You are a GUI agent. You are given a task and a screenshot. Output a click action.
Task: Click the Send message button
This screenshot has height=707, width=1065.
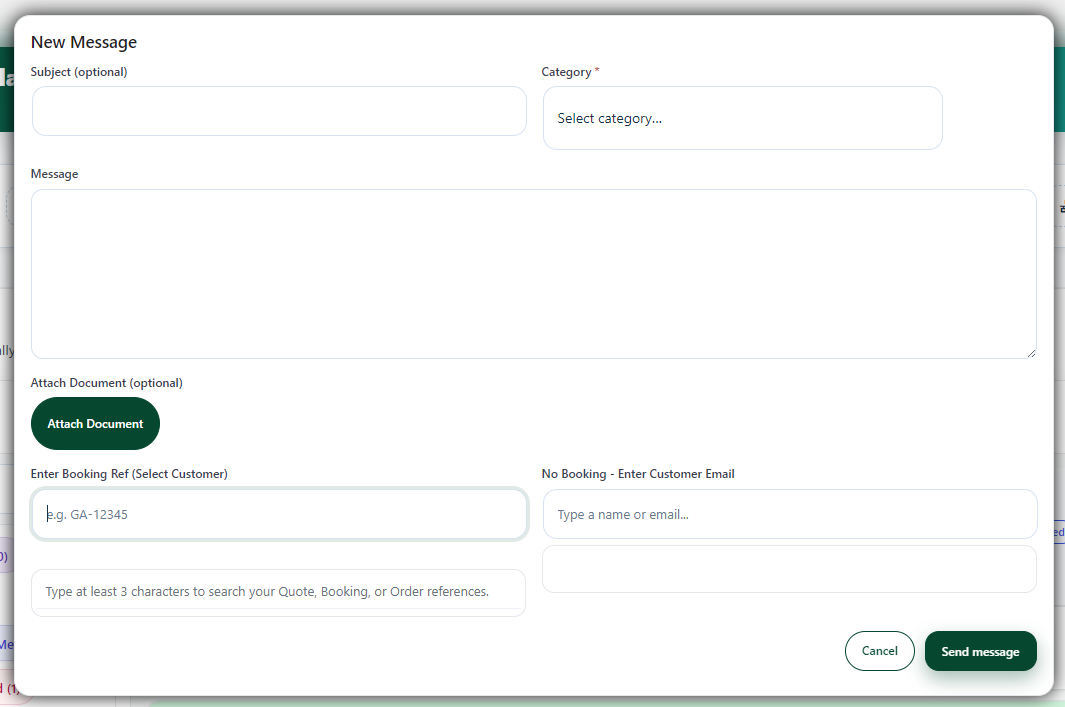point(980,651)
